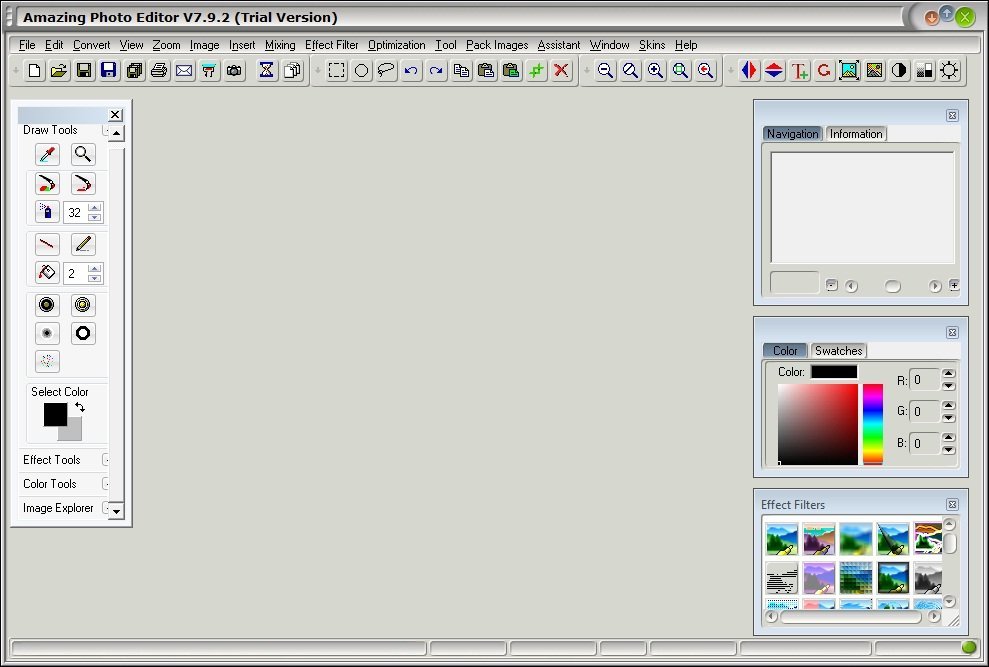Viewport: 989px width, 667px height.
Task: Switch to the Swatches tab
Action: (839, 350)
